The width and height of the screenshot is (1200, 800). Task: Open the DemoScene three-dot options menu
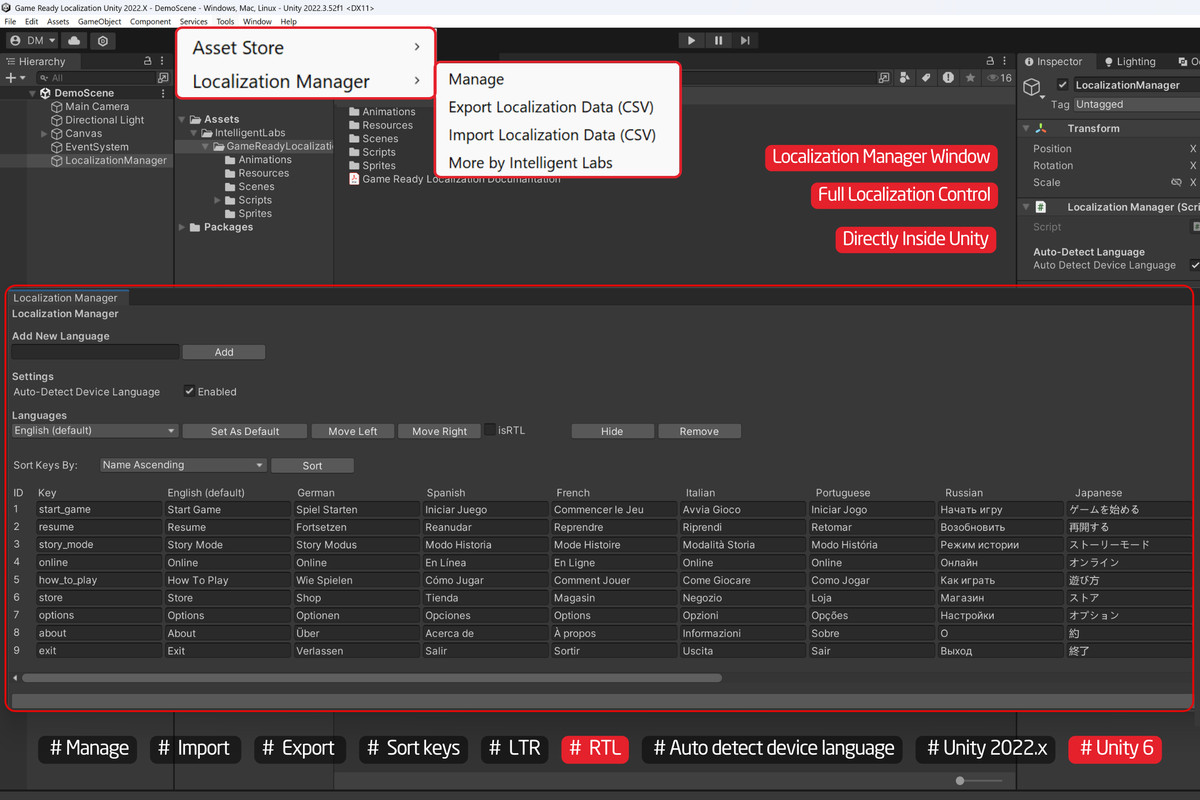point(163,93)
